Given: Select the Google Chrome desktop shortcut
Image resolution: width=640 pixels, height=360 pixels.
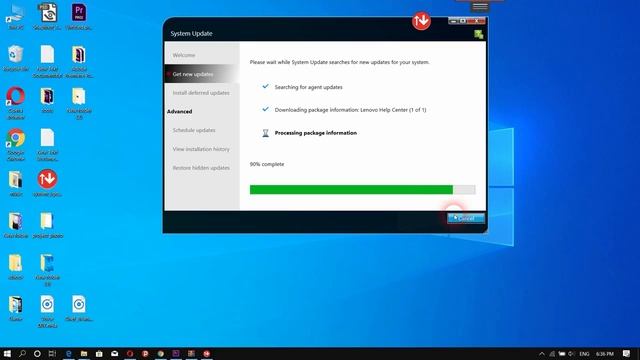Looking at the screenshot, I should (16, 144).
